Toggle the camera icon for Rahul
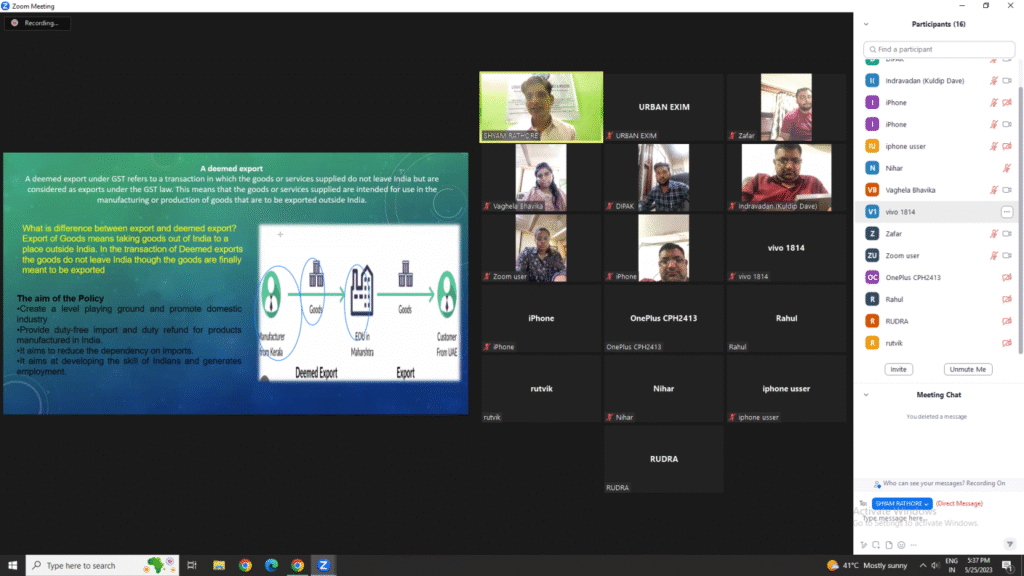The width and height of the screenshot is (1024, 576). pyautogui.click(x=1006, y=299)
